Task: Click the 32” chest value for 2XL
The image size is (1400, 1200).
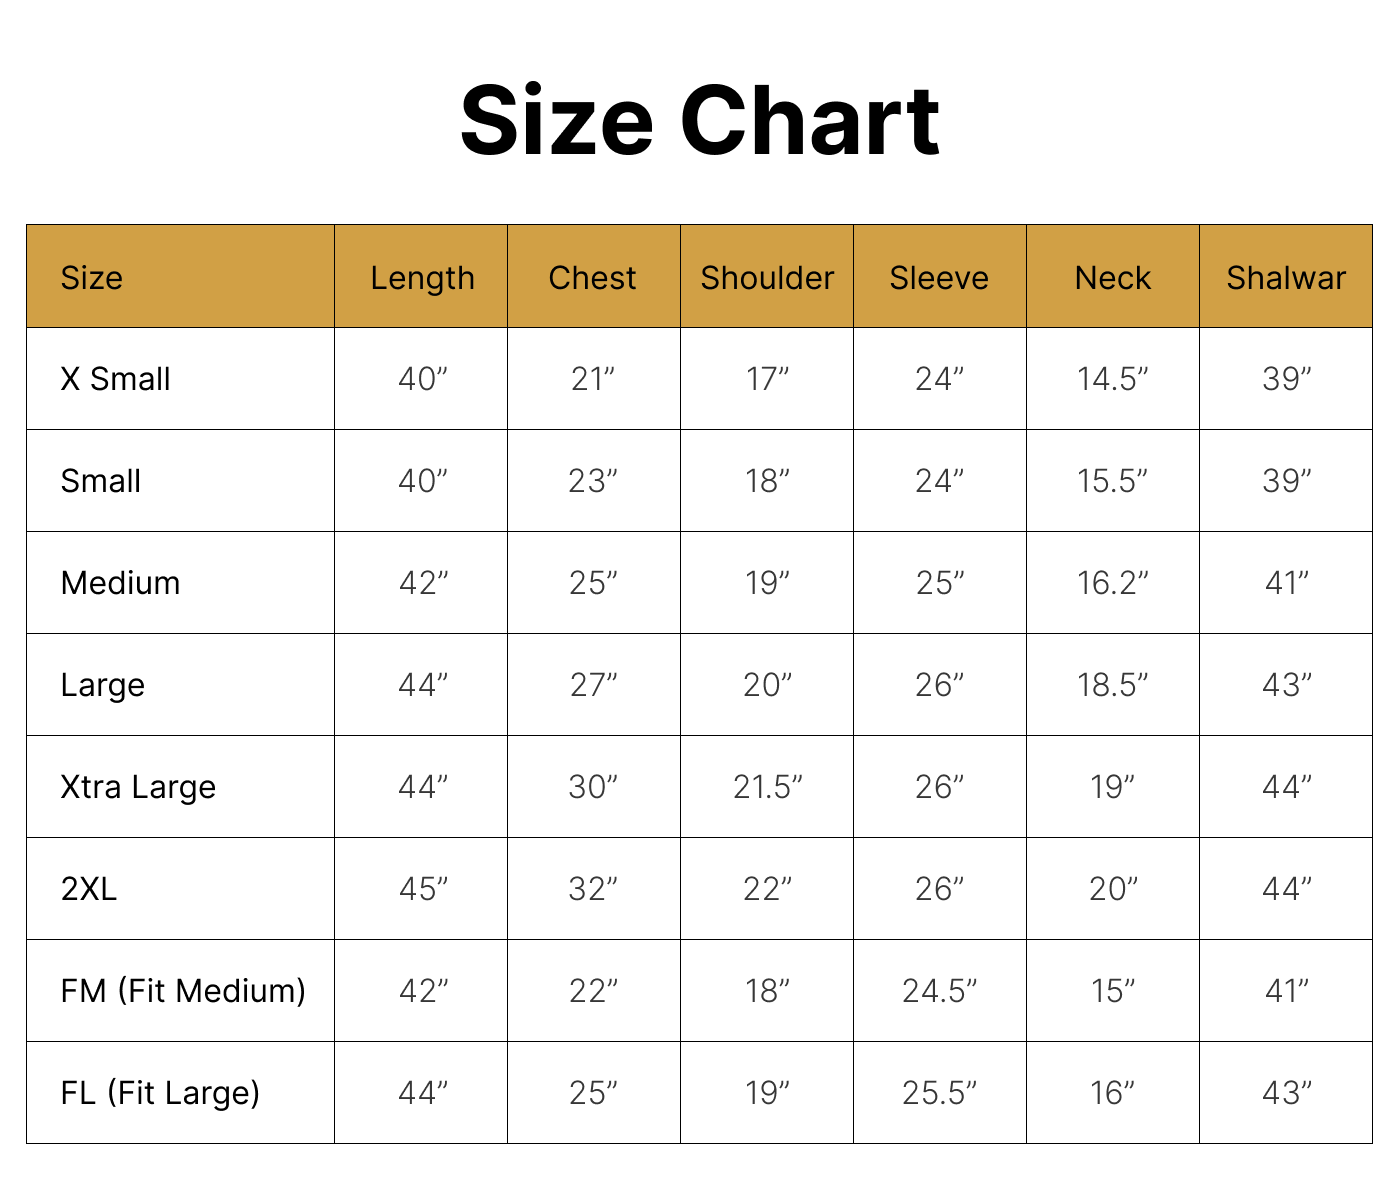Action: 593,889
